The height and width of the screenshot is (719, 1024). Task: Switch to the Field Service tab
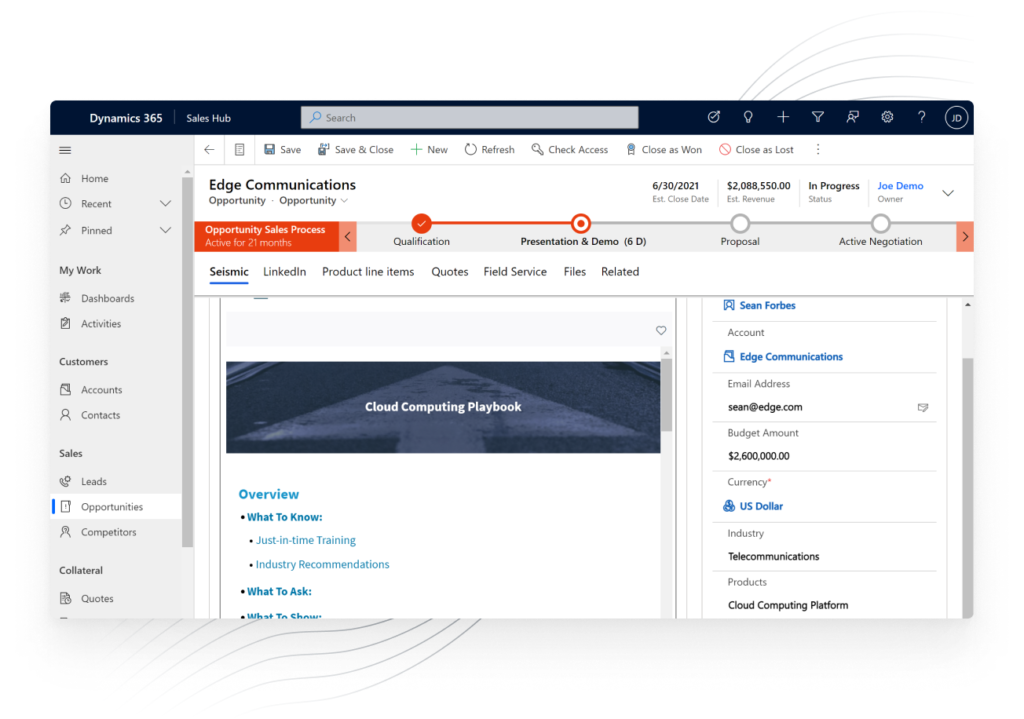[x=515, y=272]
